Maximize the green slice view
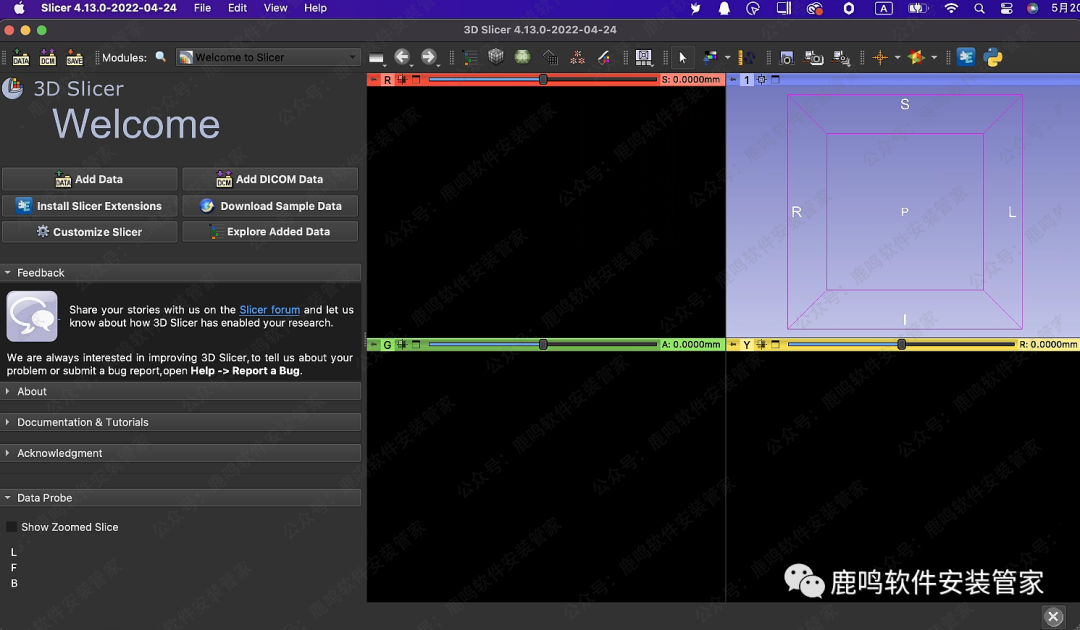 click(416, 345)
